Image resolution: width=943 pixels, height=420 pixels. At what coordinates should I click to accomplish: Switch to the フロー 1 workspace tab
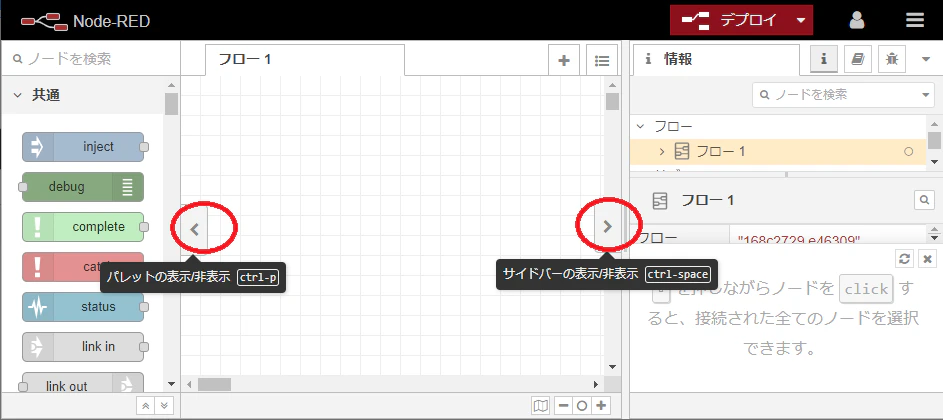pos(304,60)
